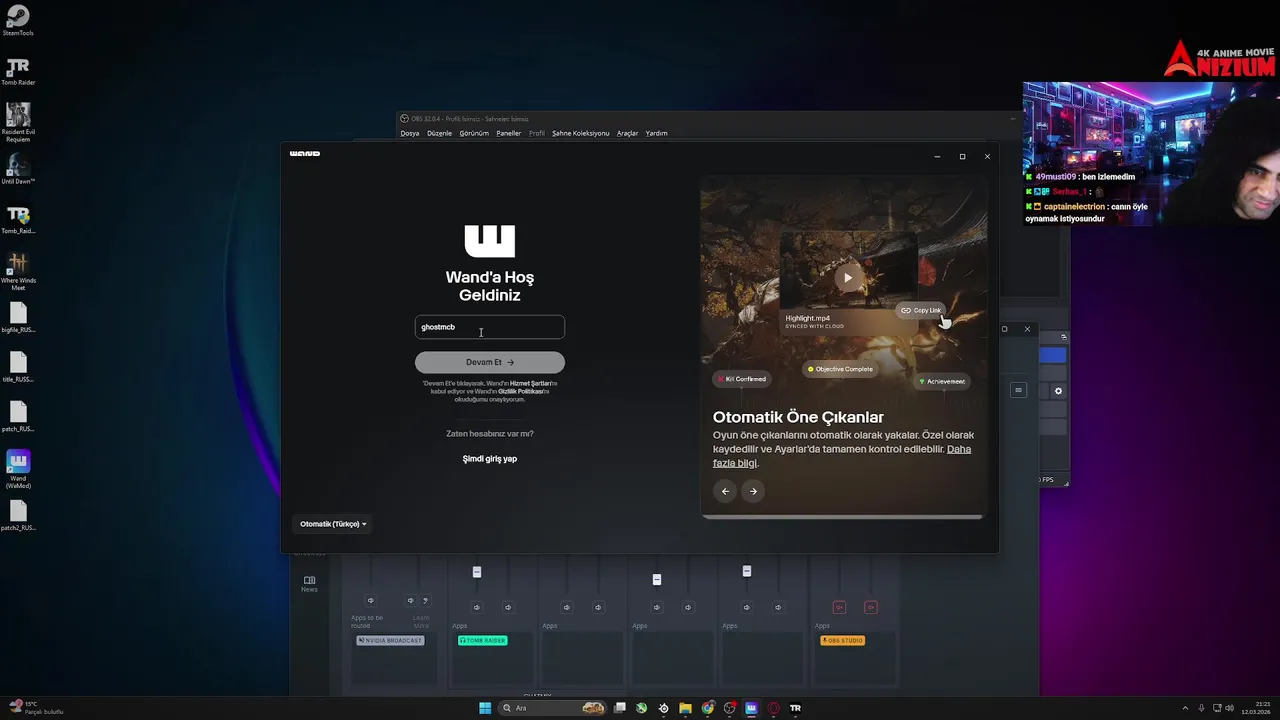Open the Hizmet Şartları terms link

click(x=532, y=383)
